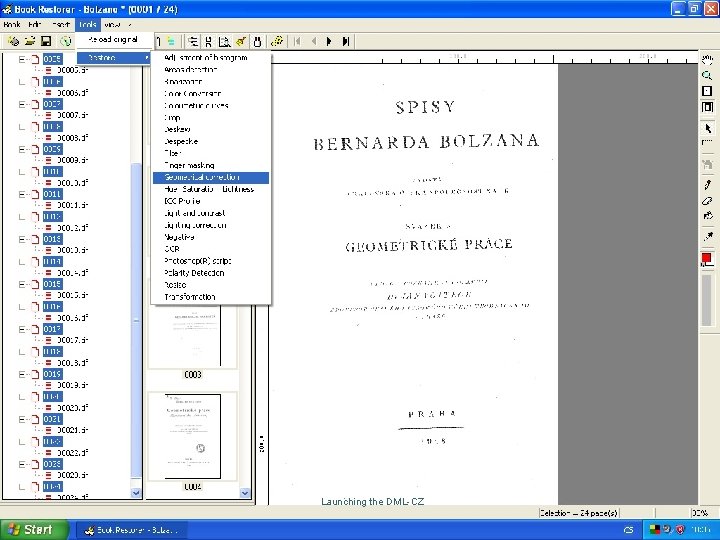
Task: Select the Hand pan tool
Action: point(707,59)
